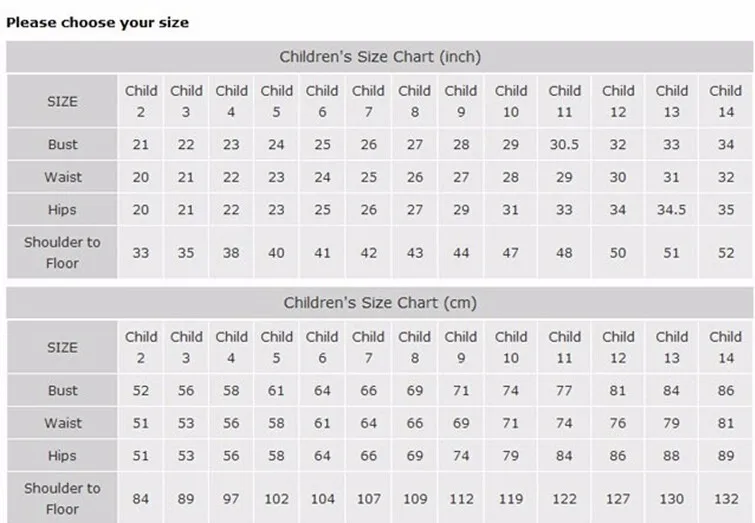Click the 34.5 hips value cell
The width and height of the screenshot is (755, 523).
(x=672, y=209)
